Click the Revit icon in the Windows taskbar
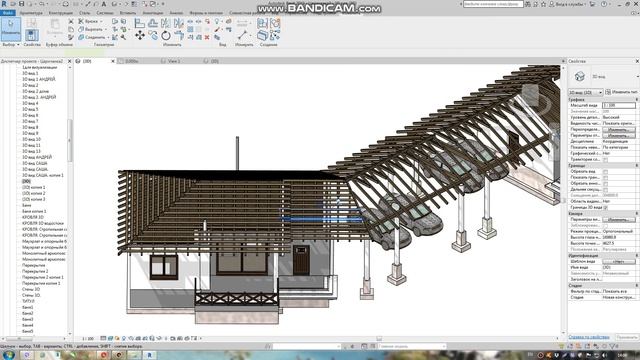Viewport: 640px width, 360px height. (x=149, y=355)
